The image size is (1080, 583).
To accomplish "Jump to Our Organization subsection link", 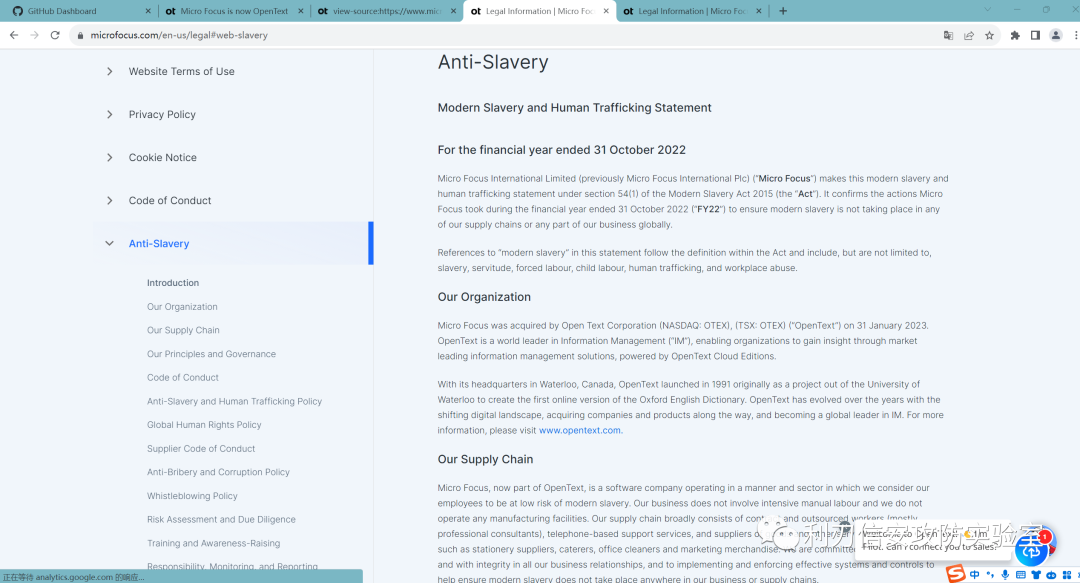I will coord(182,307).
